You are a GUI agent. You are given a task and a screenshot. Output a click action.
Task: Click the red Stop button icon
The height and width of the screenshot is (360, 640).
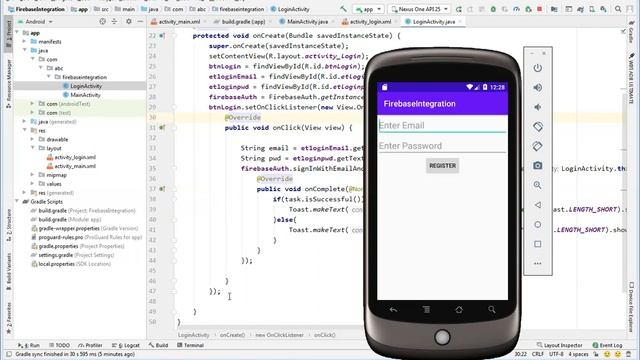pyautogui.click(x=540, y=9)
